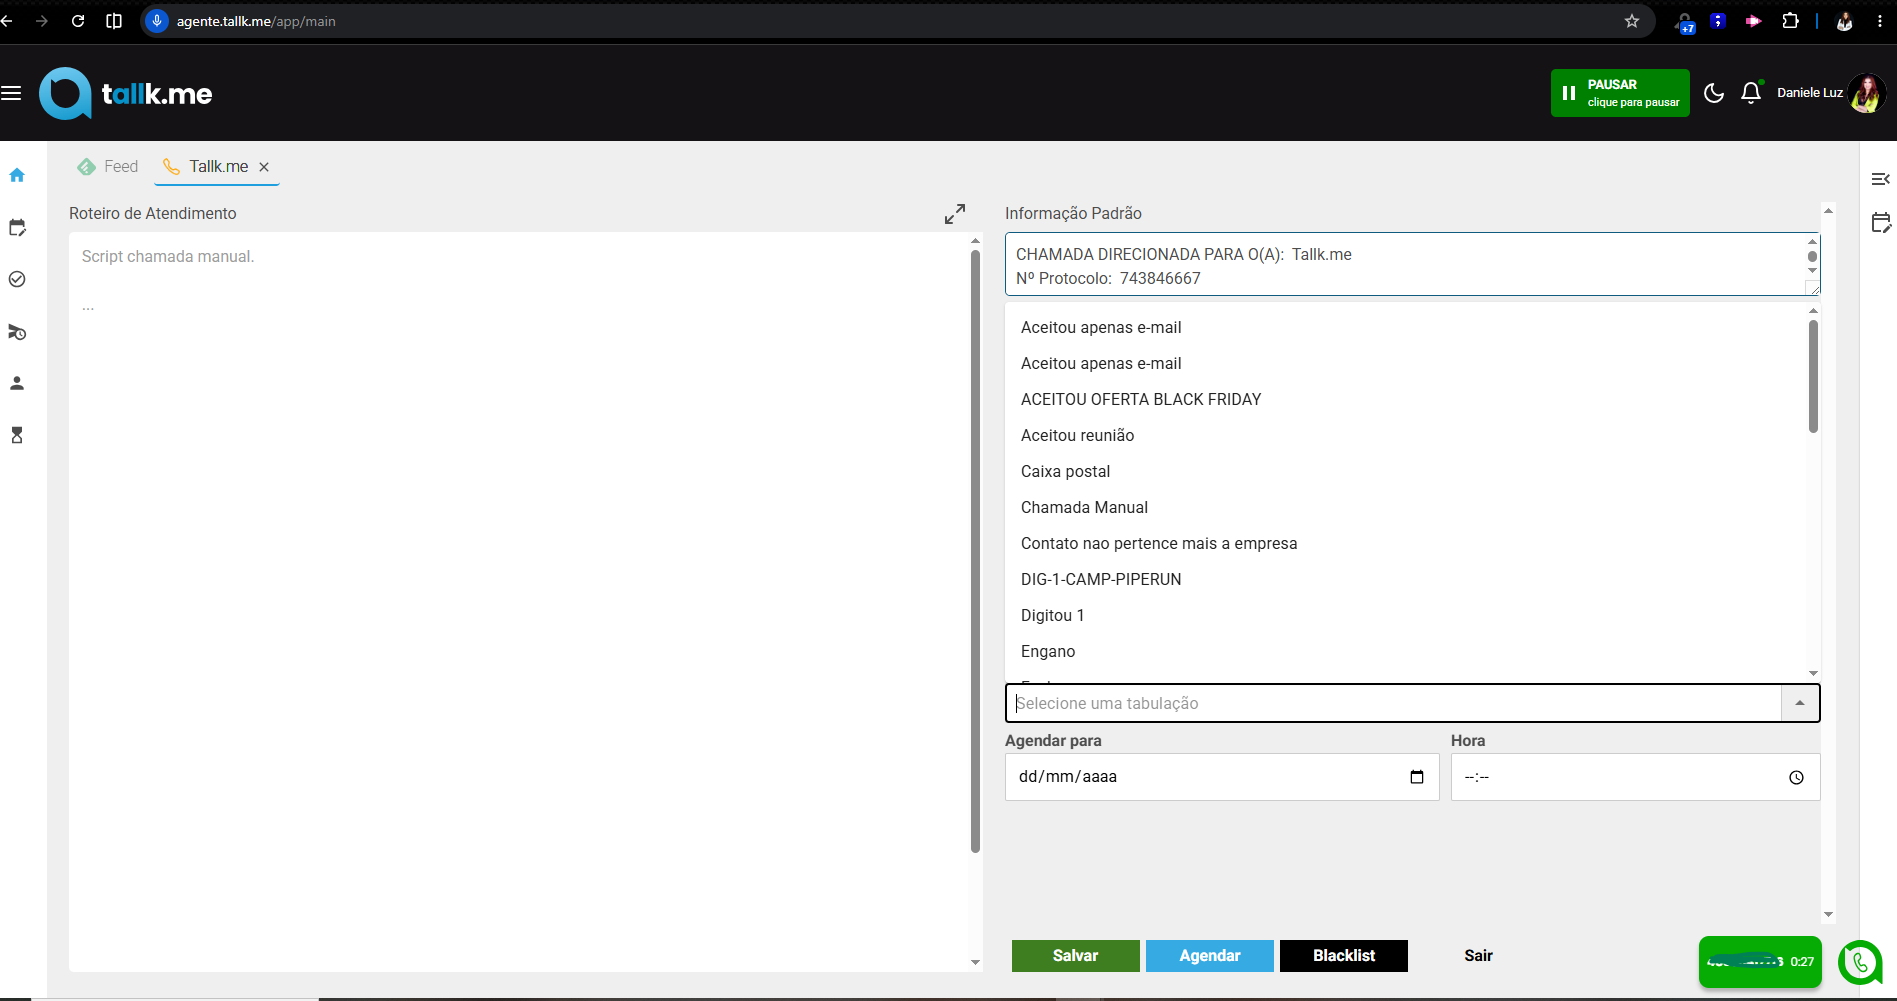
Task: Pause the agent with PAUSAR button
Action: 1620,93
